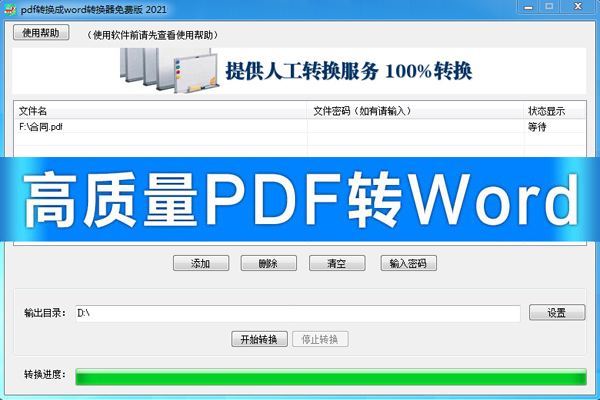Click the 输入密码 button
Viewport: 600px width, 400px height.
pyautogui.click(x=408, y=263)
